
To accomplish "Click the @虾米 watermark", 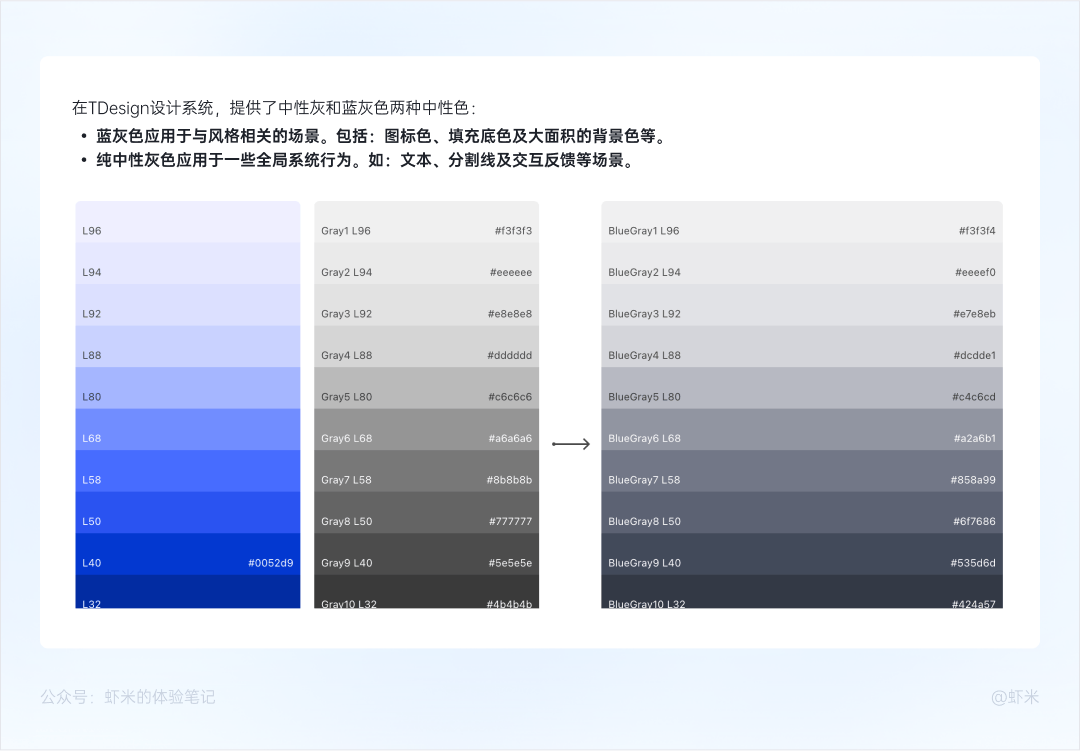I will pos(1015,697).
